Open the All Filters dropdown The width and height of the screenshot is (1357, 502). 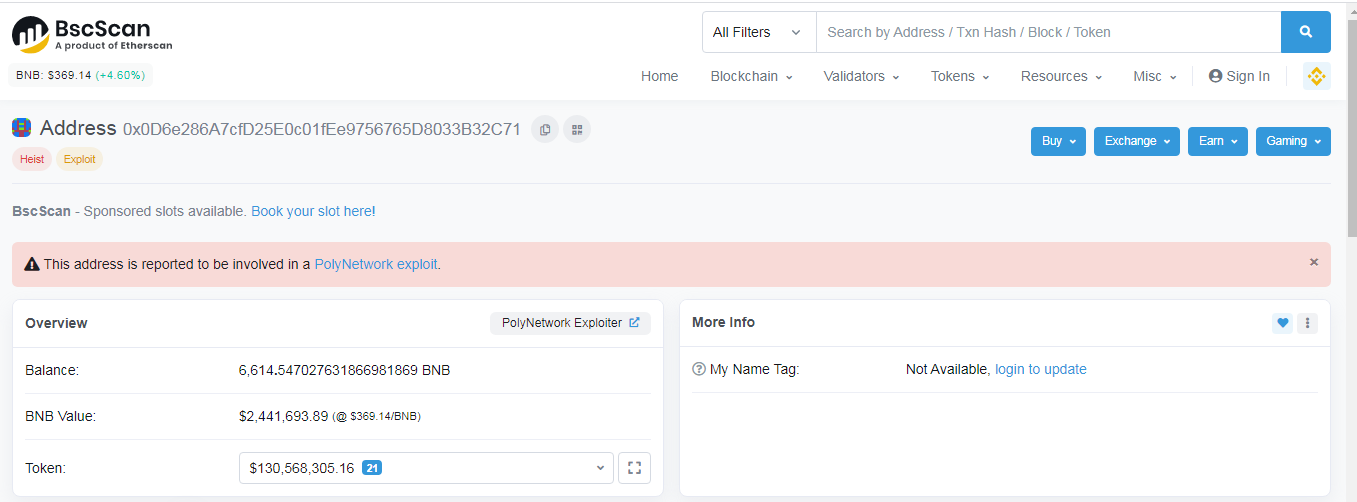[x=759, y=32]
